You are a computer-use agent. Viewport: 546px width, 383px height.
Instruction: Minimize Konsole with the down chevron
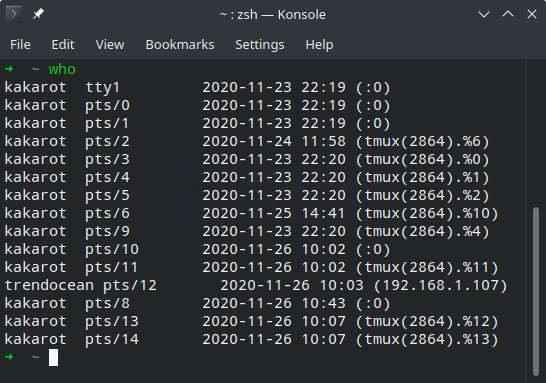tap(484, 15)
